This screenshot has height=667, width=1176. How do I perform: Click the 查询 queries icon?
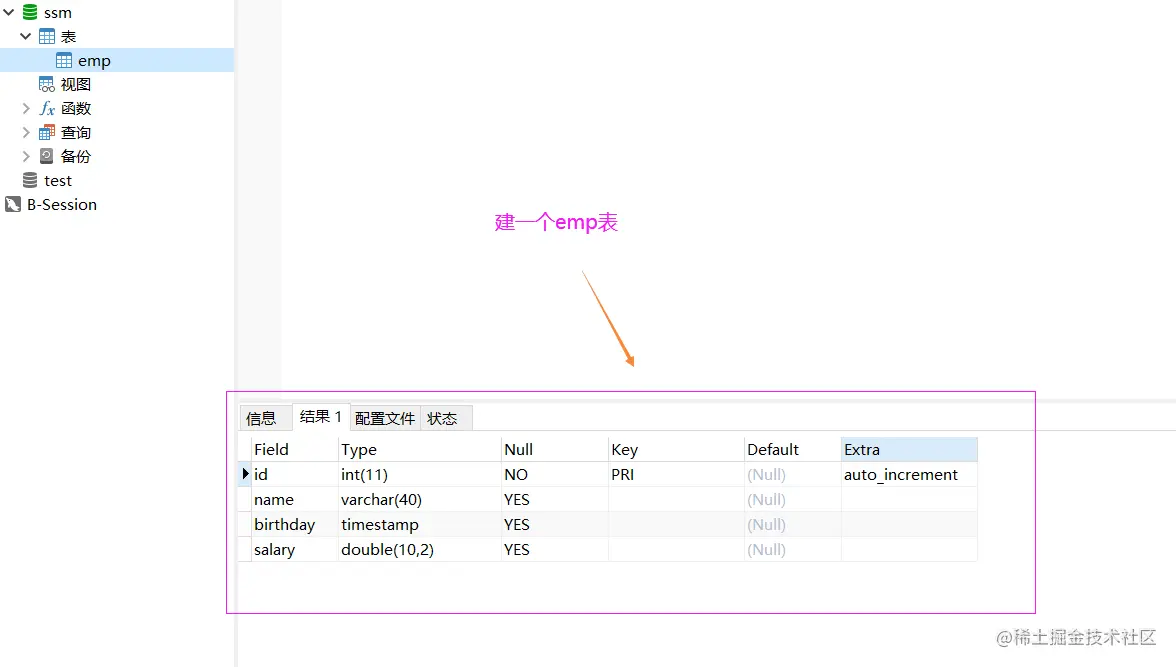coord(46,132)
